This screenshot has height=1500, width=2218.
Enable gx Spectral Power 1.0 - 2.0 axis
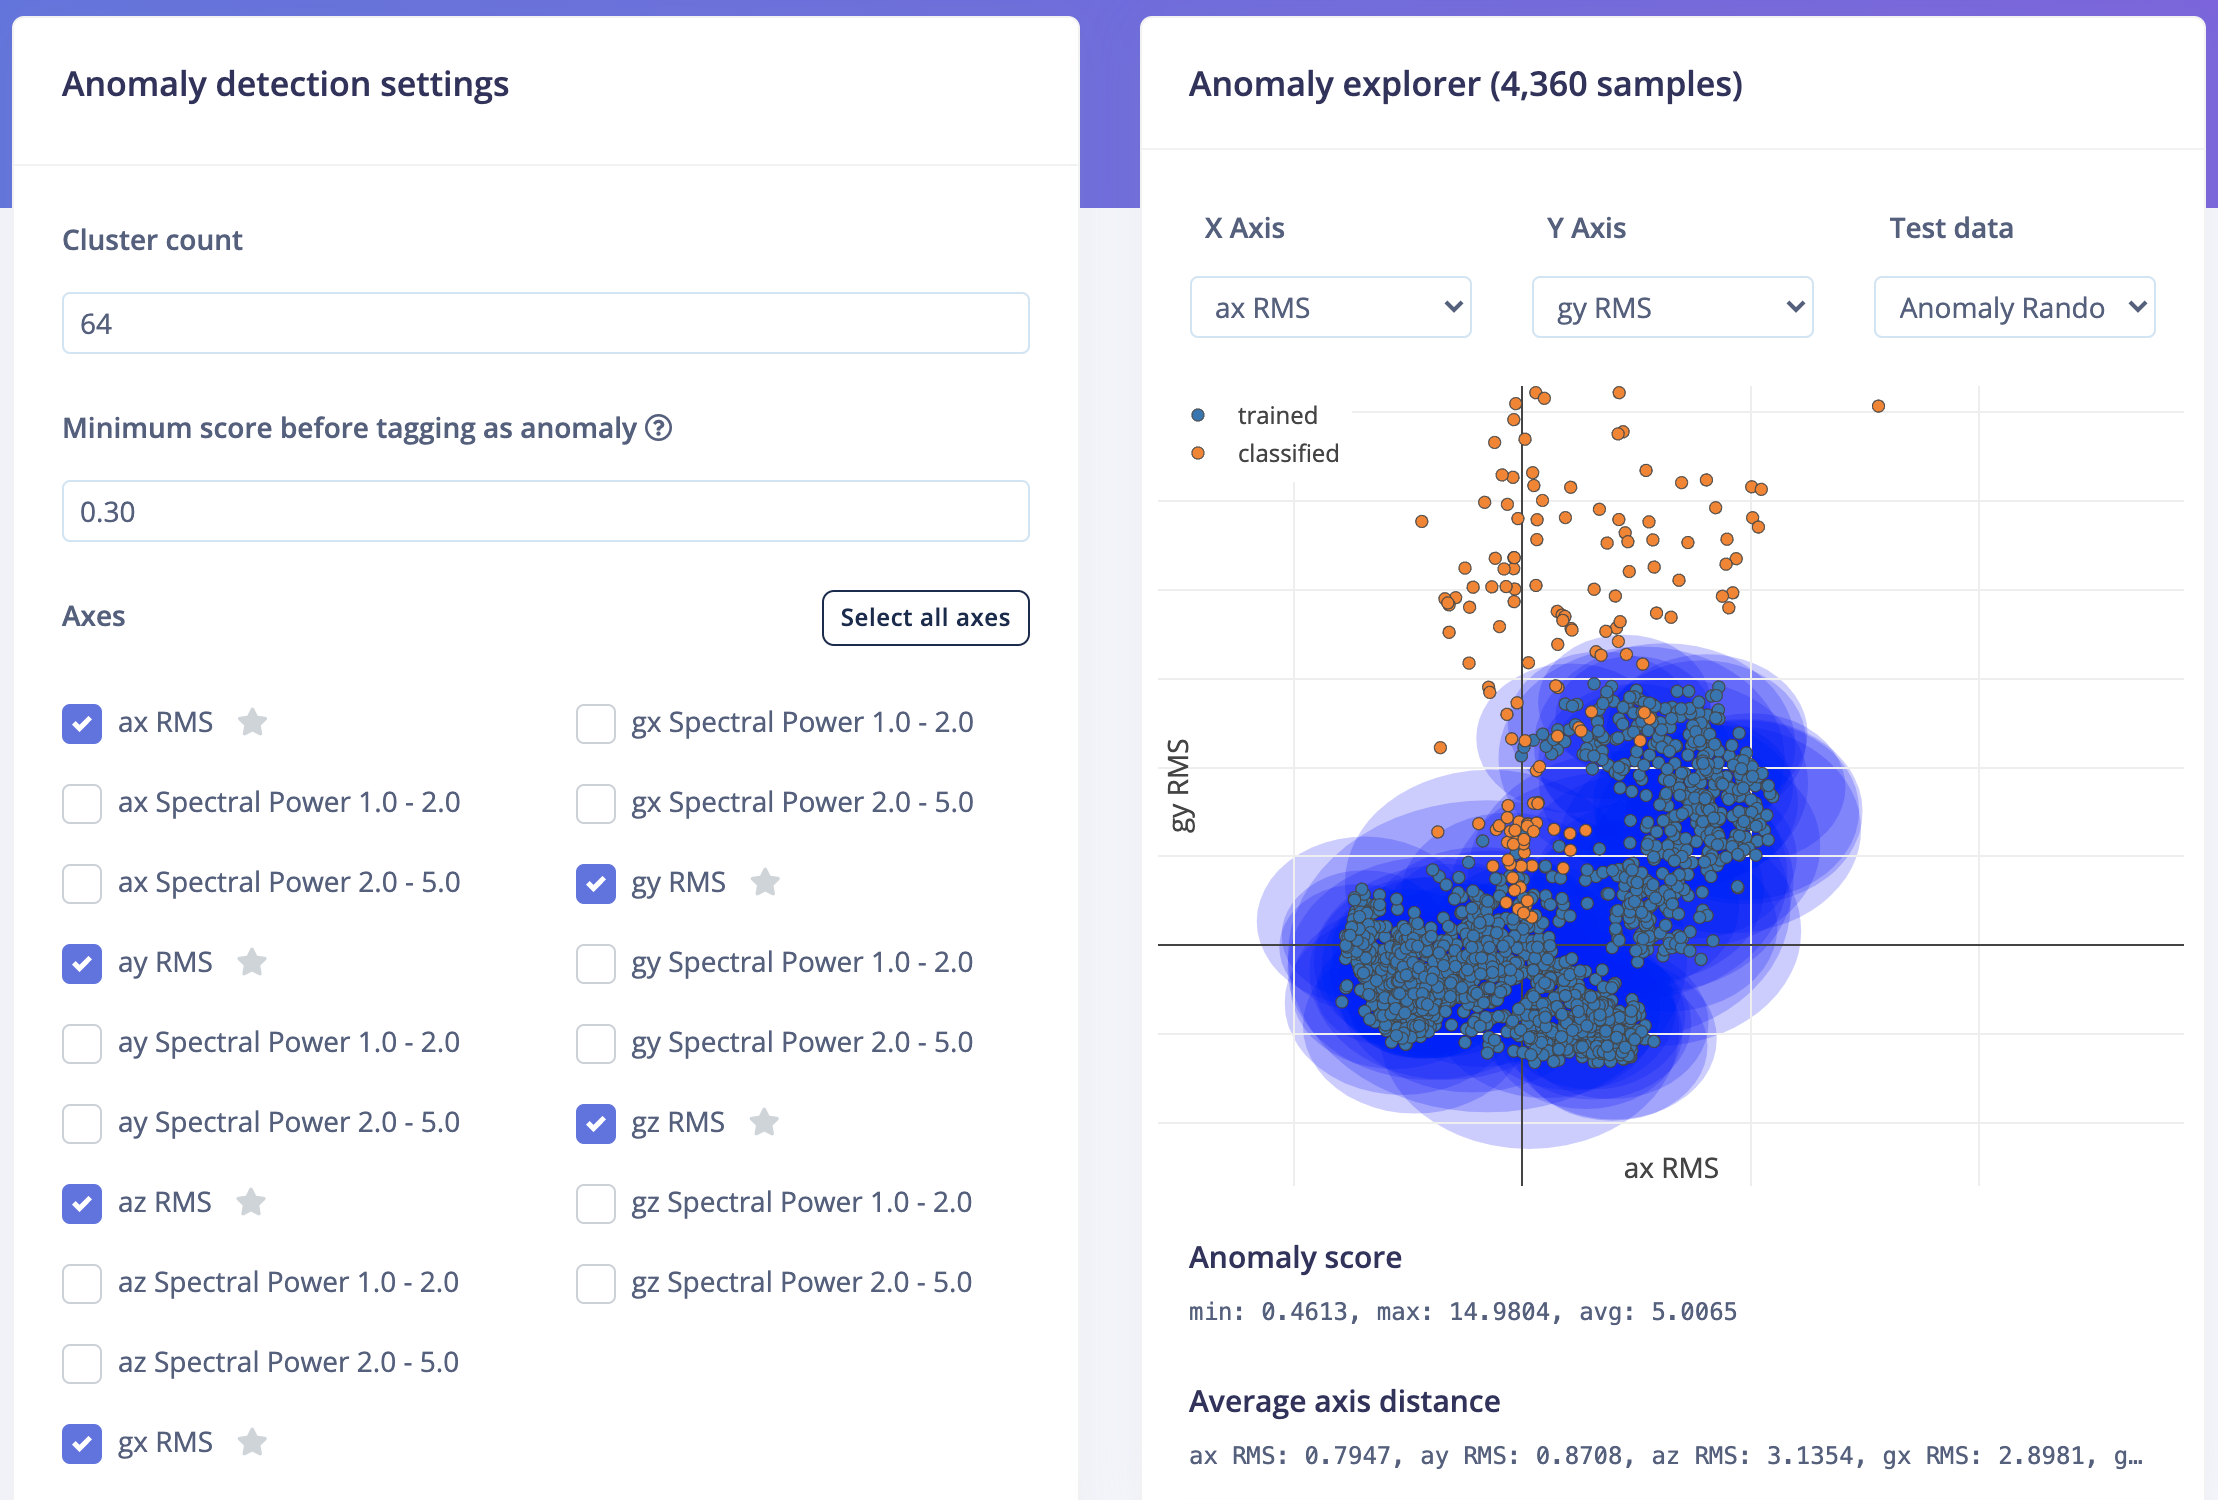[595, 723]
